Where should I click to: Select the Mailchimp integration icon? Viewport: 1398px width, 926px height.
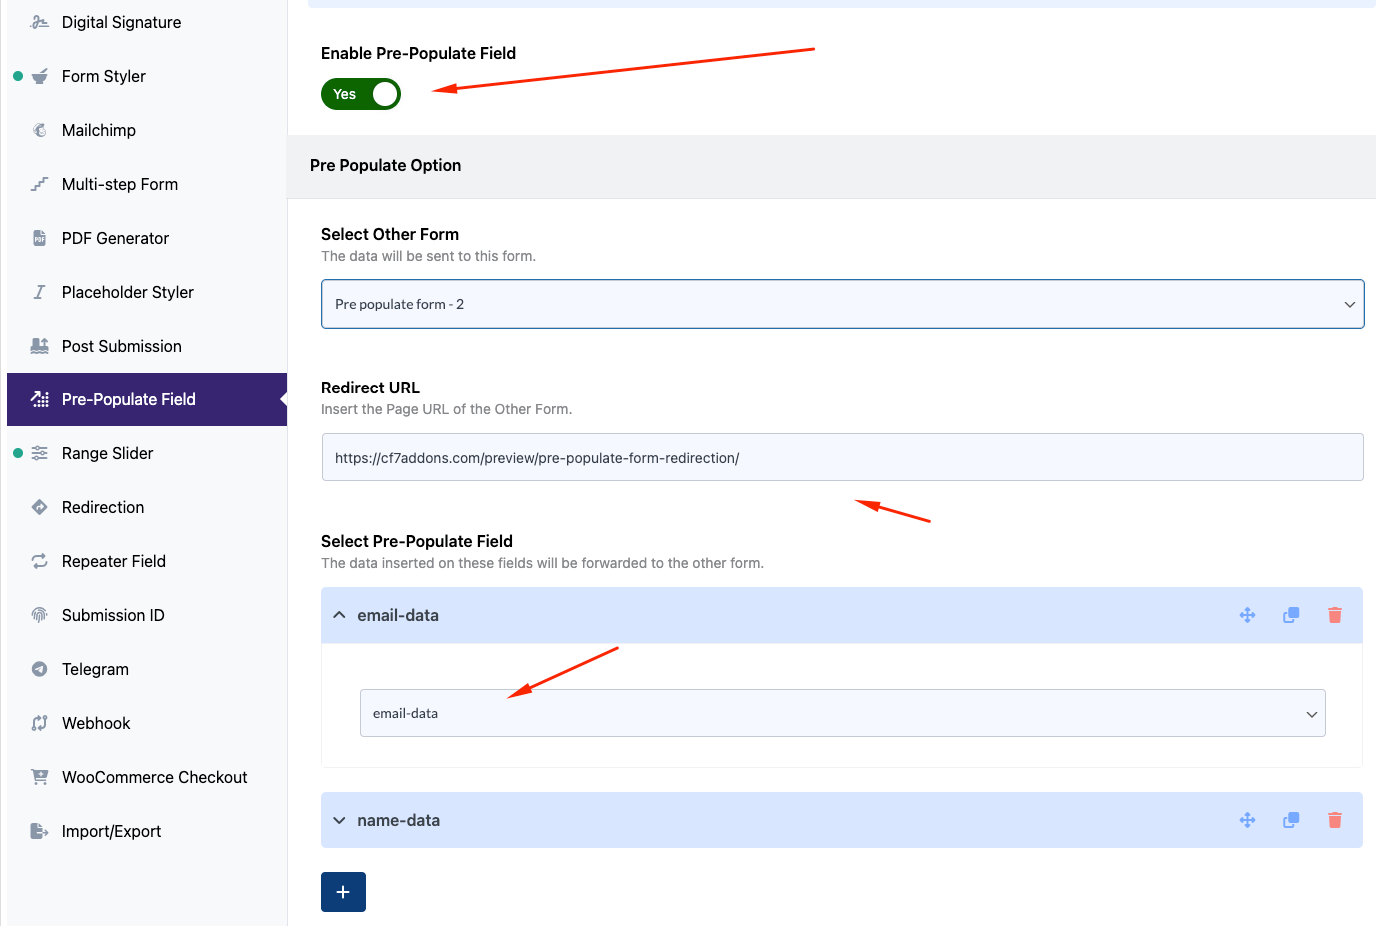pos(38,130)
